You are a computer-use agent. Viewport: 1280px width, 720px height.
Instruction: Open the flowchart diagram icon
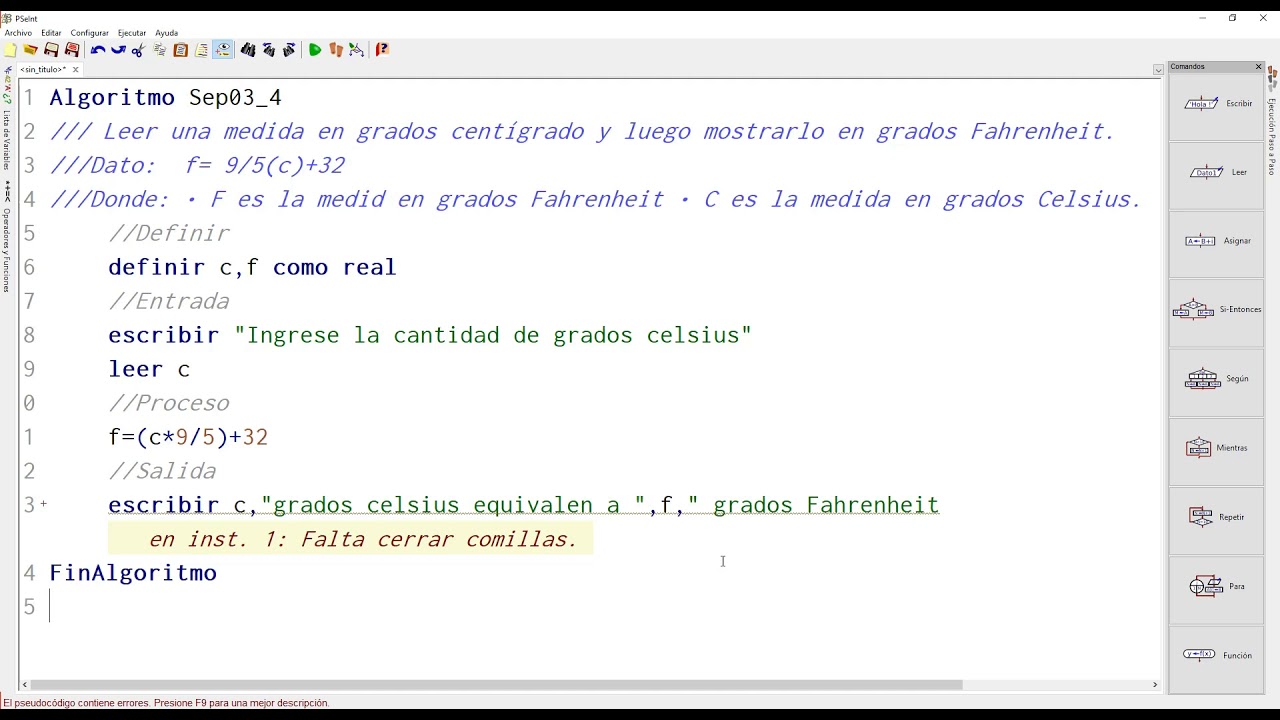coord(357,50)
